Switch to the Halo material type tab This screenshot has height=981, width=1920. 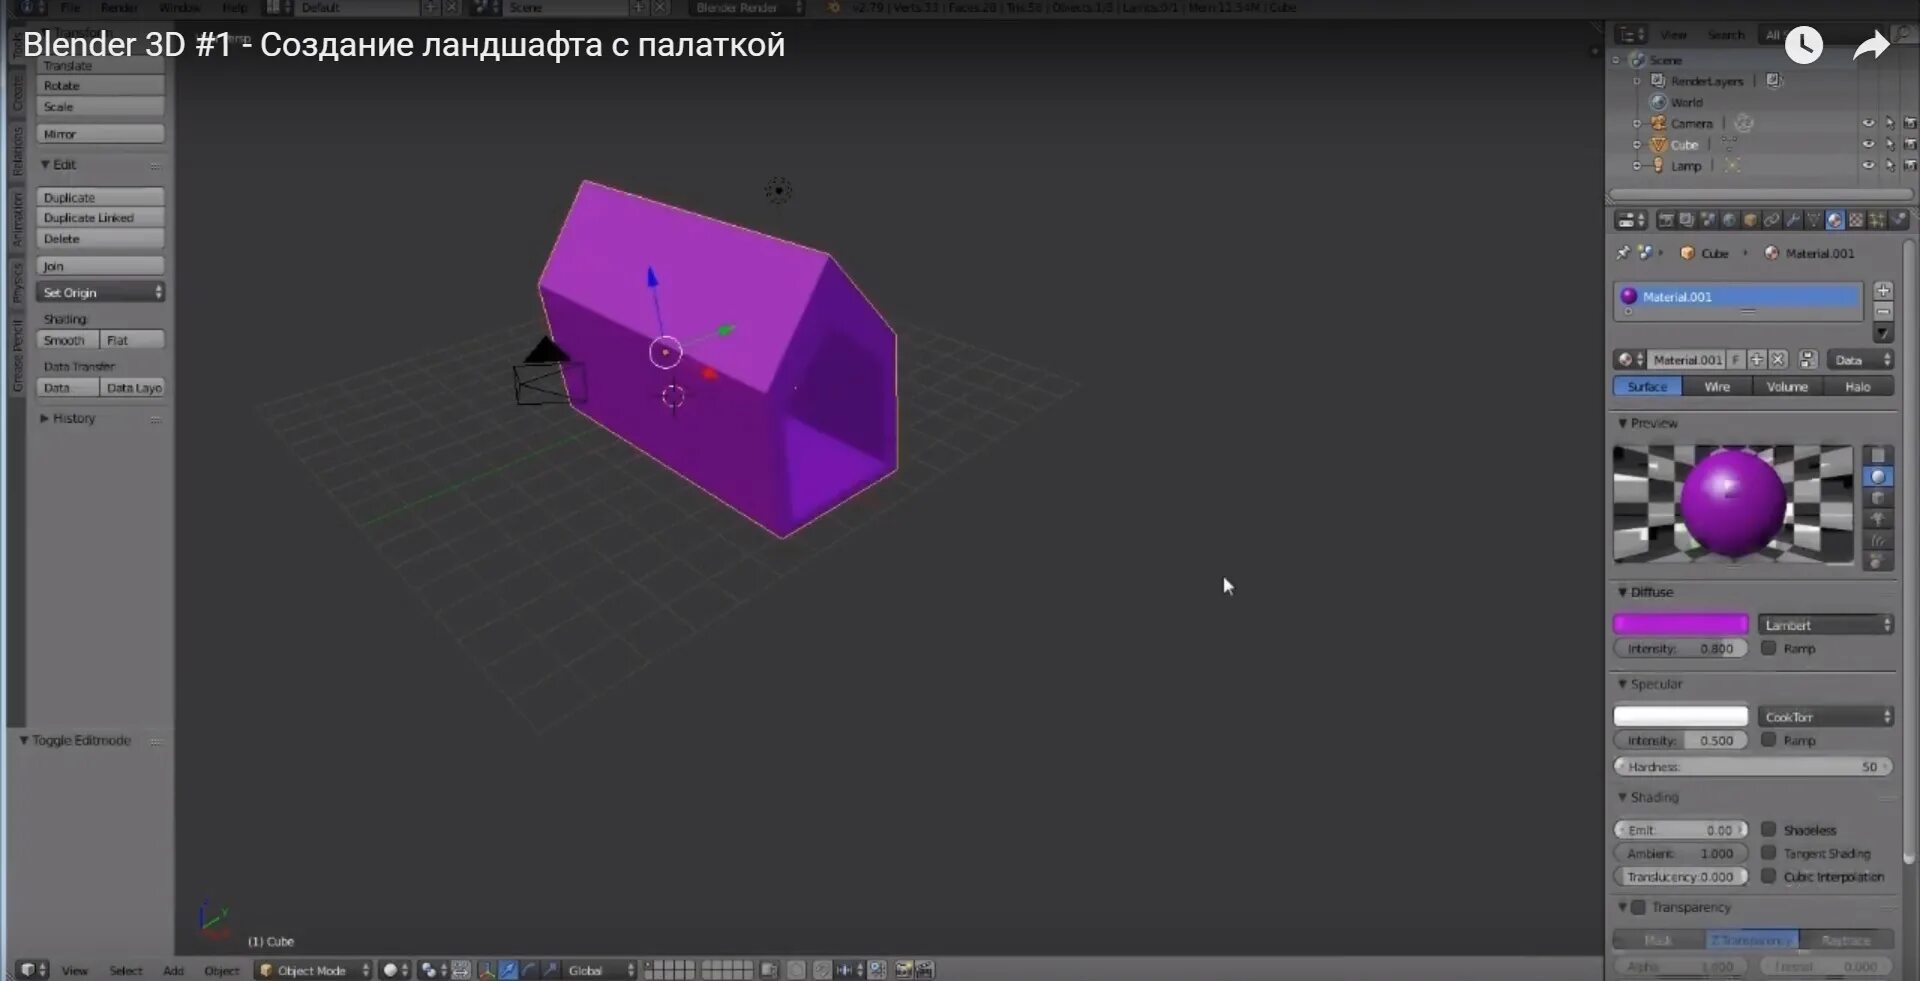(x=1858, y=387)
